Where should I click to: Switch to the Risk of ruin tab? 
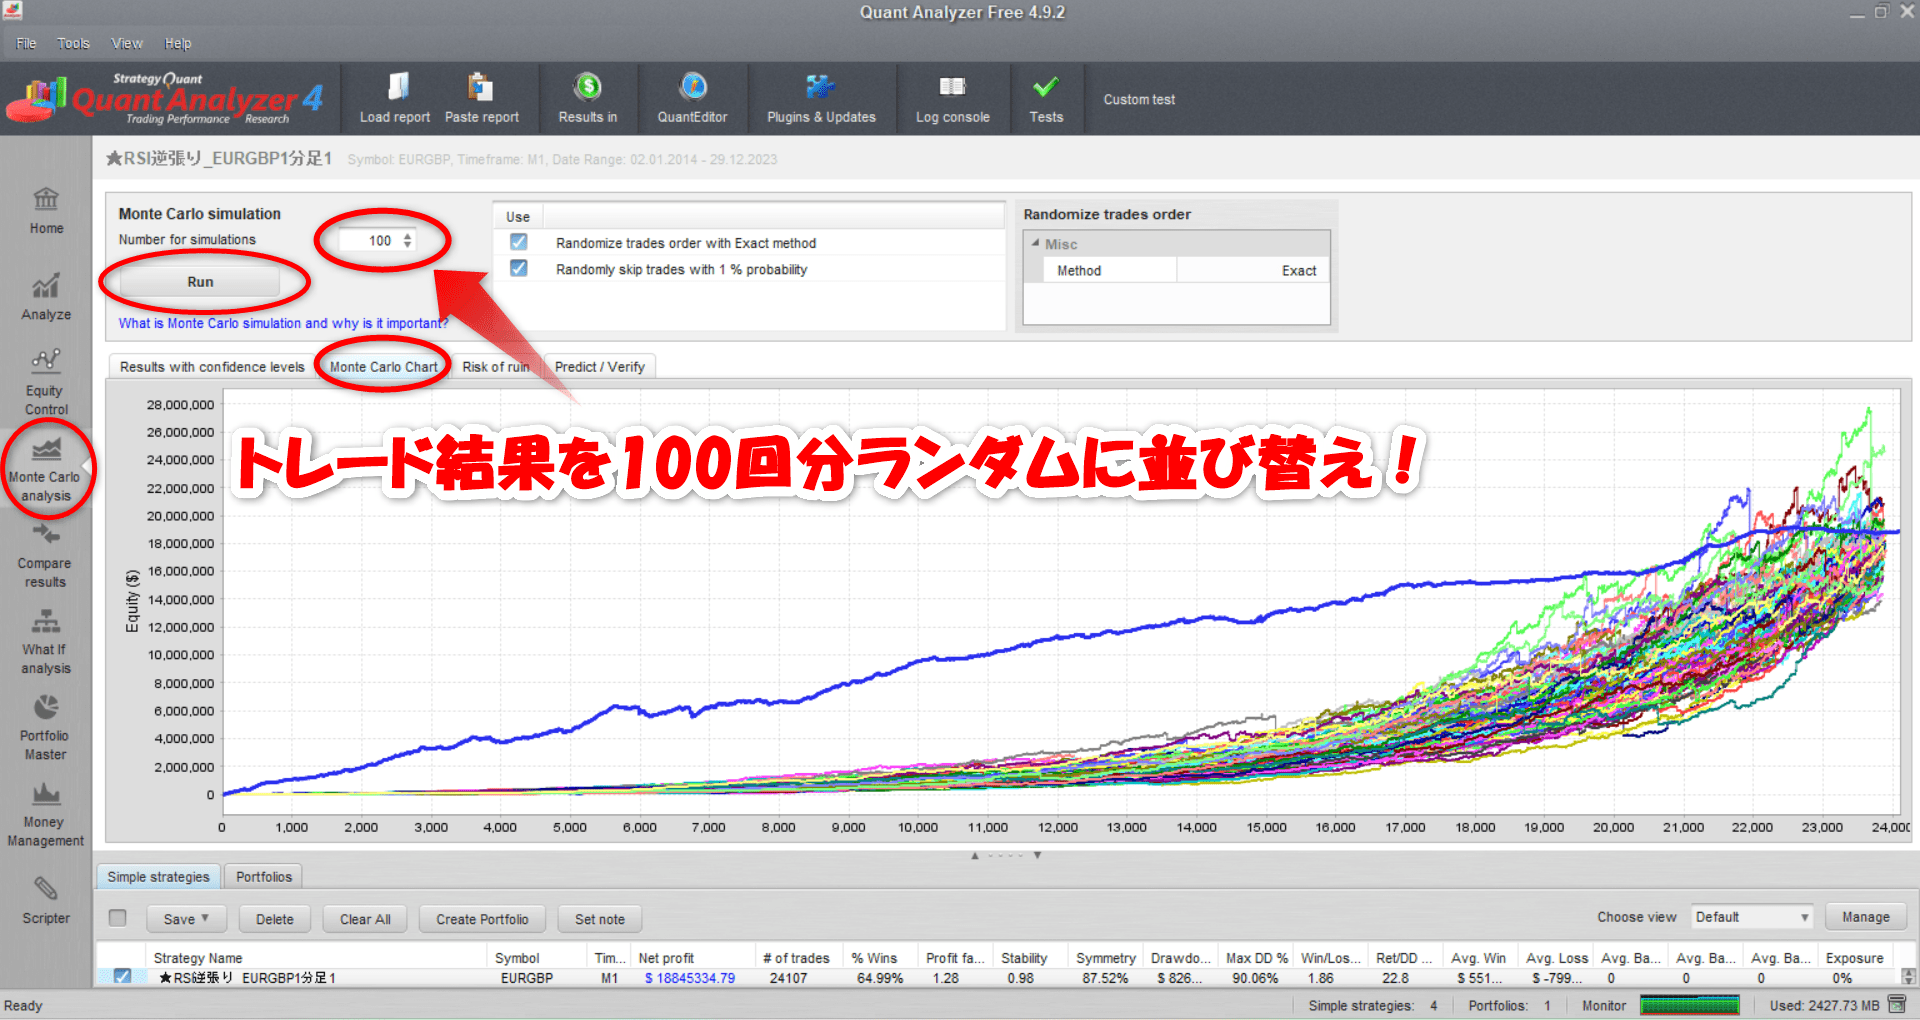pyautogui.click(x=495, y=366)
